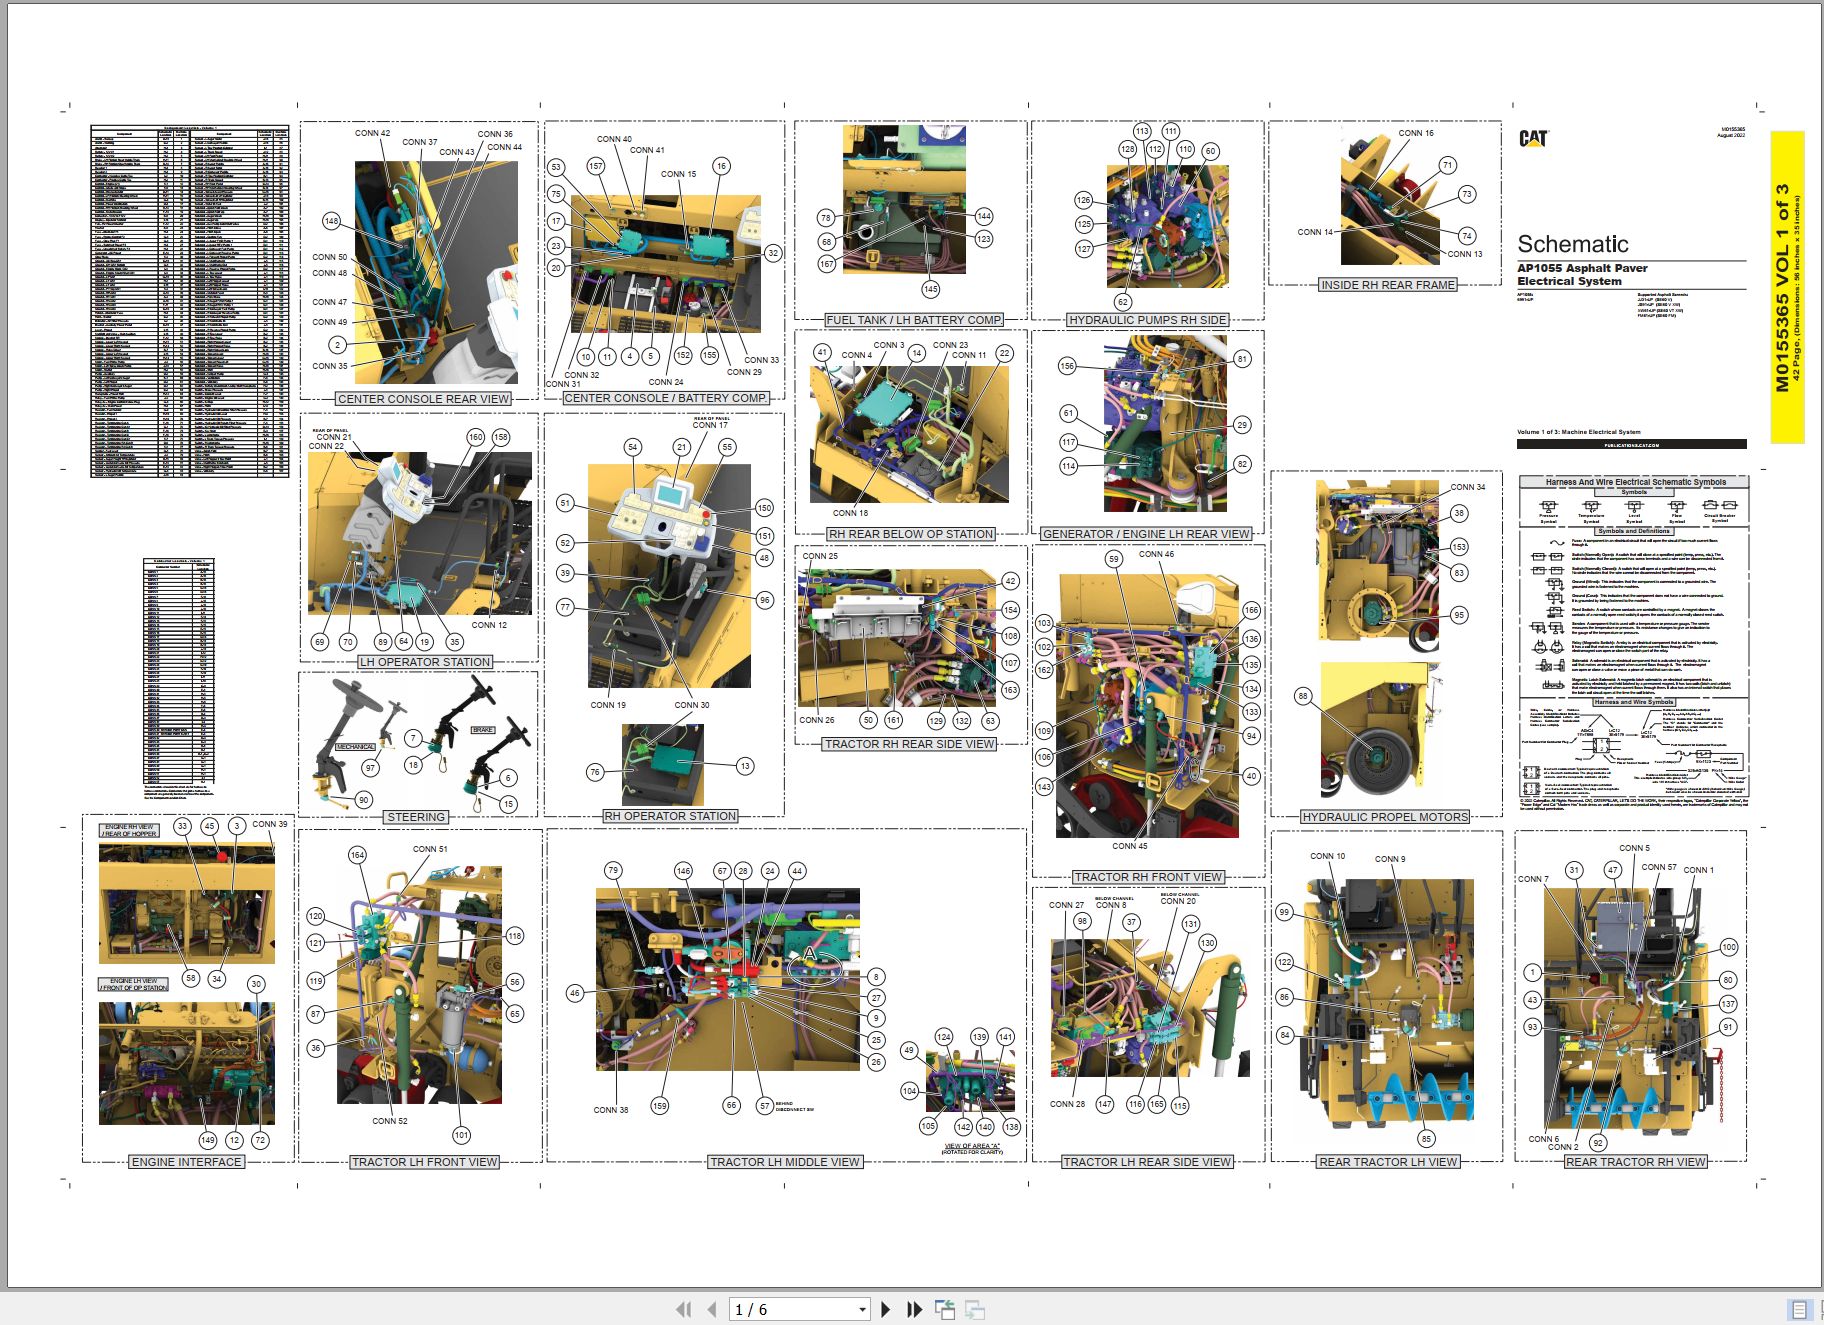
Task: Click the BRAKE steering label
Action: 483,730
